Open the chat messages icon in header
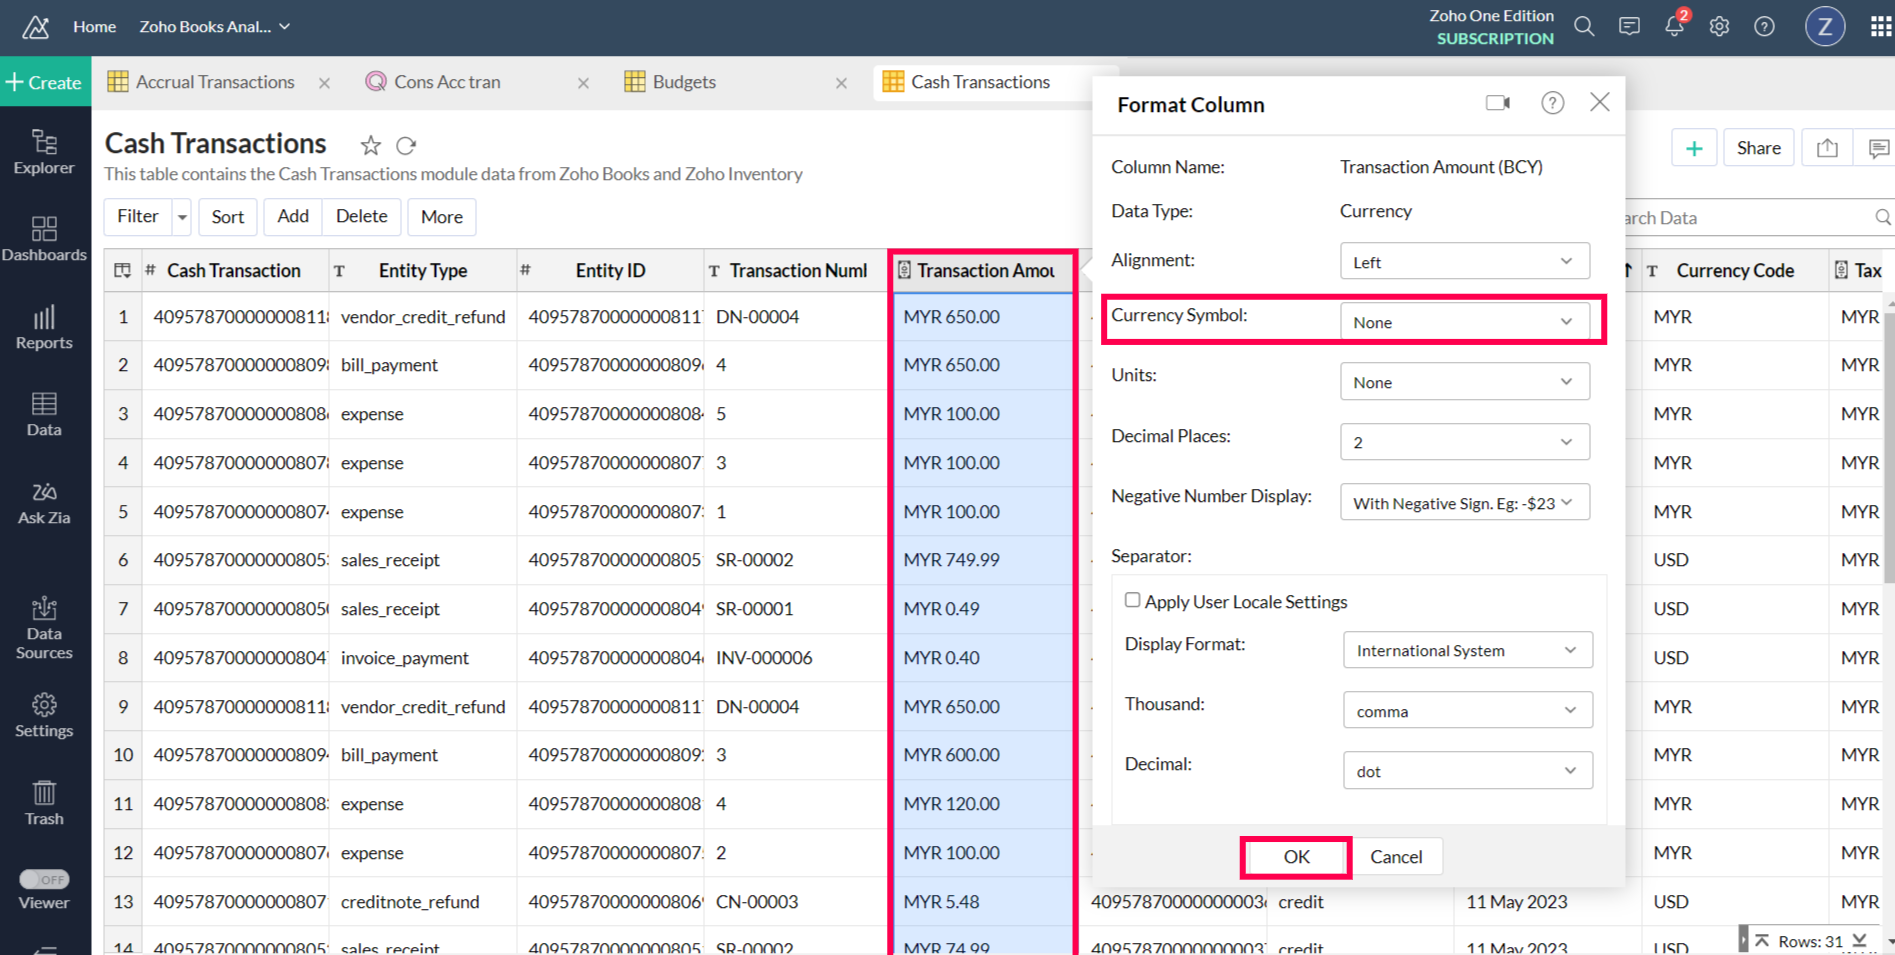 [x=1629, y=27]
